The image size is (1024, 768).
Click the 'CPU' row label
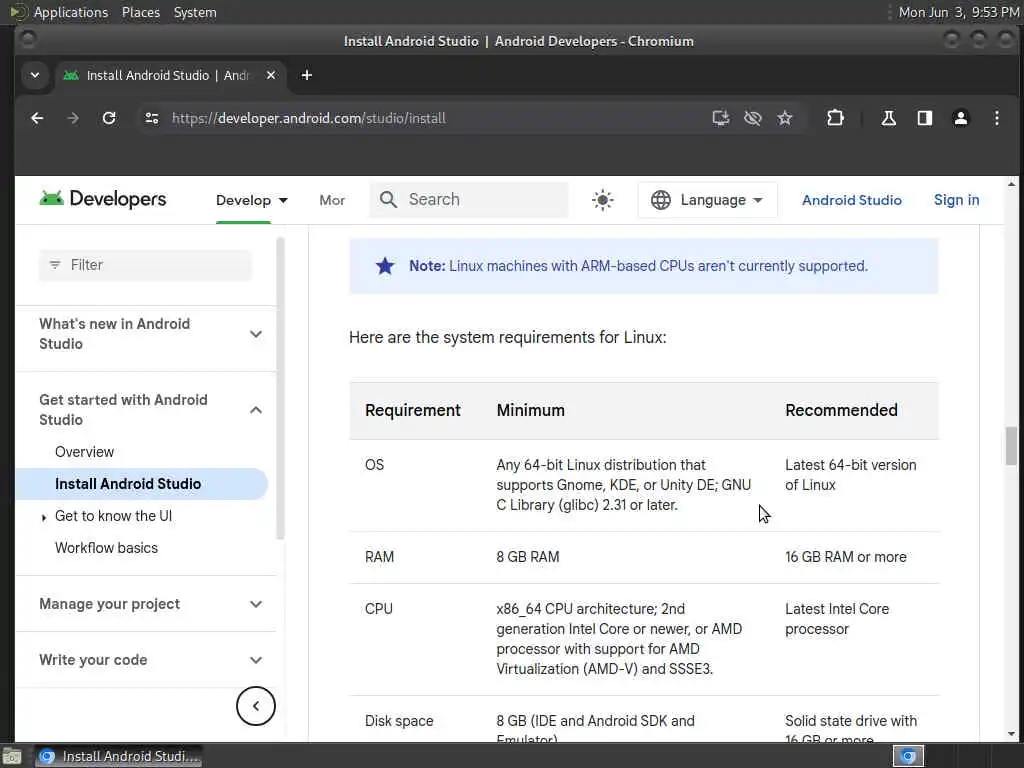pyautogui.click(x=379, y=609)
